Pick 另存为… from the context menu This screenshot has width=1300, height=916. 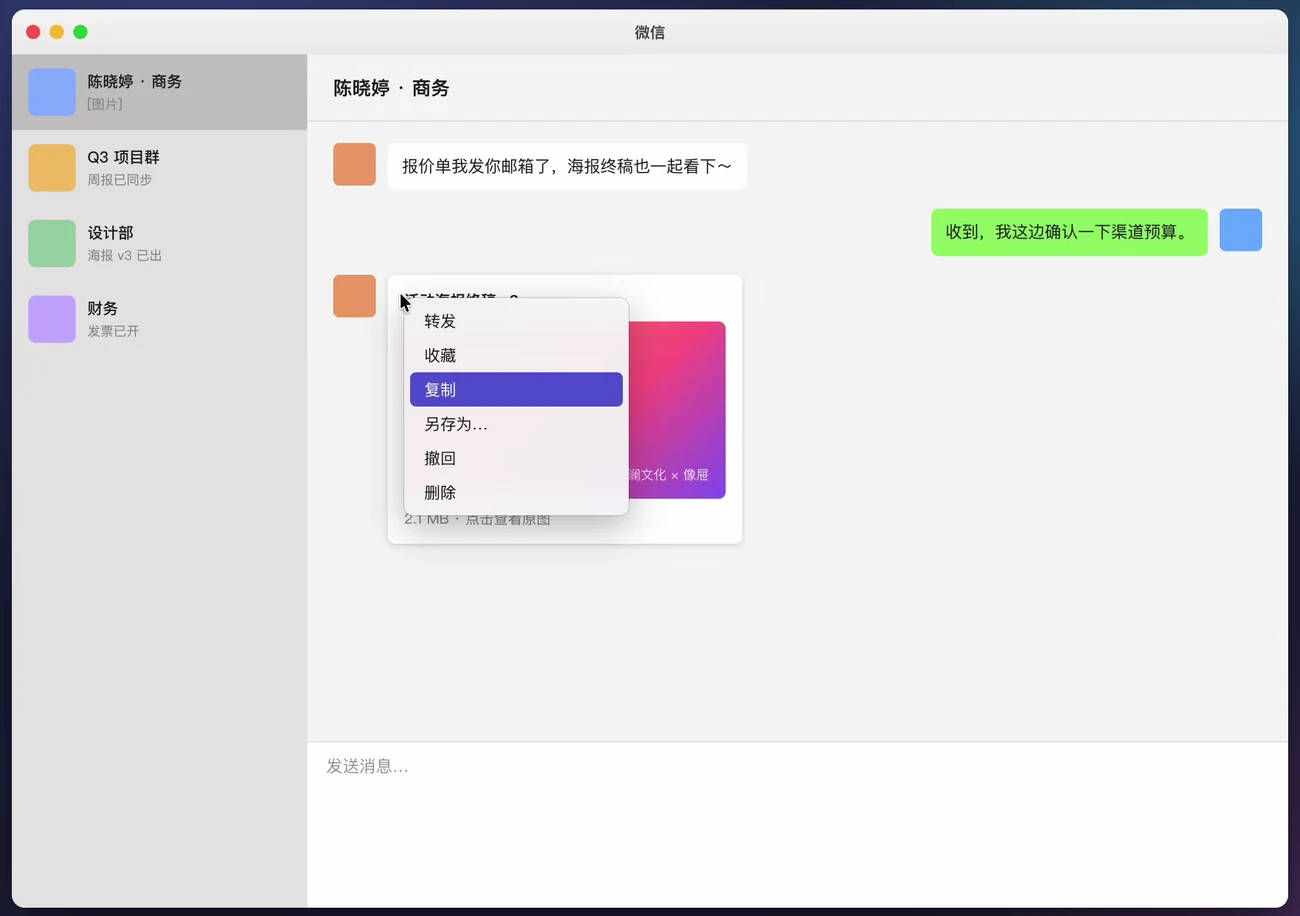tap(516, 424)
